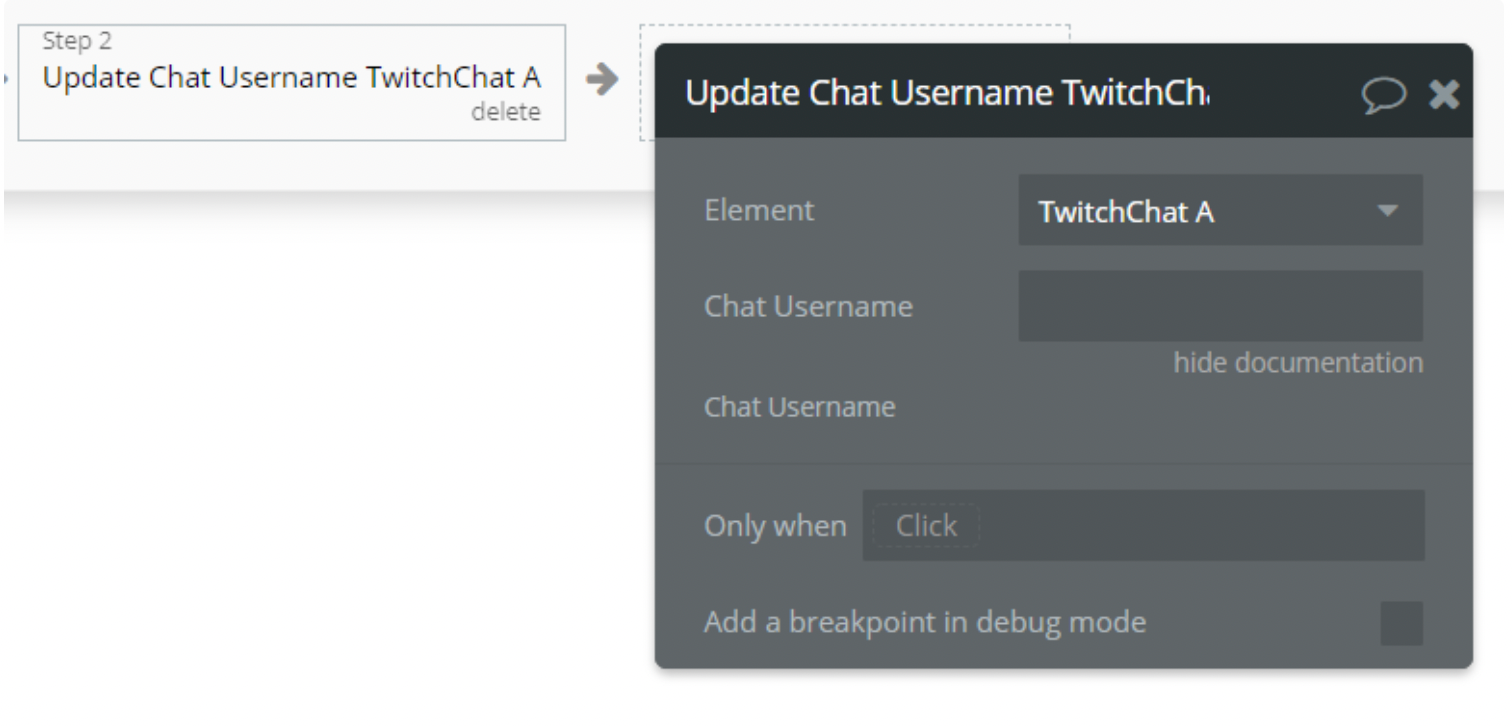Image resolution: width=1512 pixels, height=726 pixels.
Task: Click the Chat Username documentation text
Action: [800, 407]
